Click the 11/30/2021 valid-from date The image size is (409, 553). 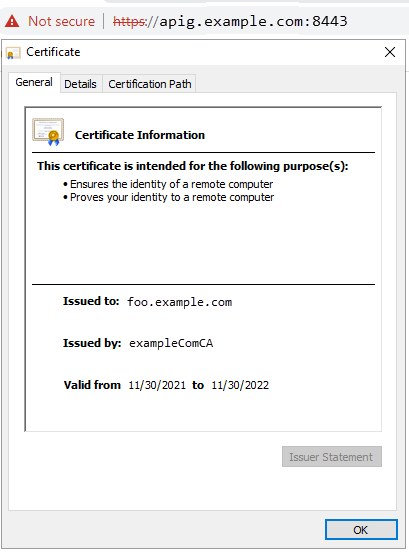pos(157,385)
